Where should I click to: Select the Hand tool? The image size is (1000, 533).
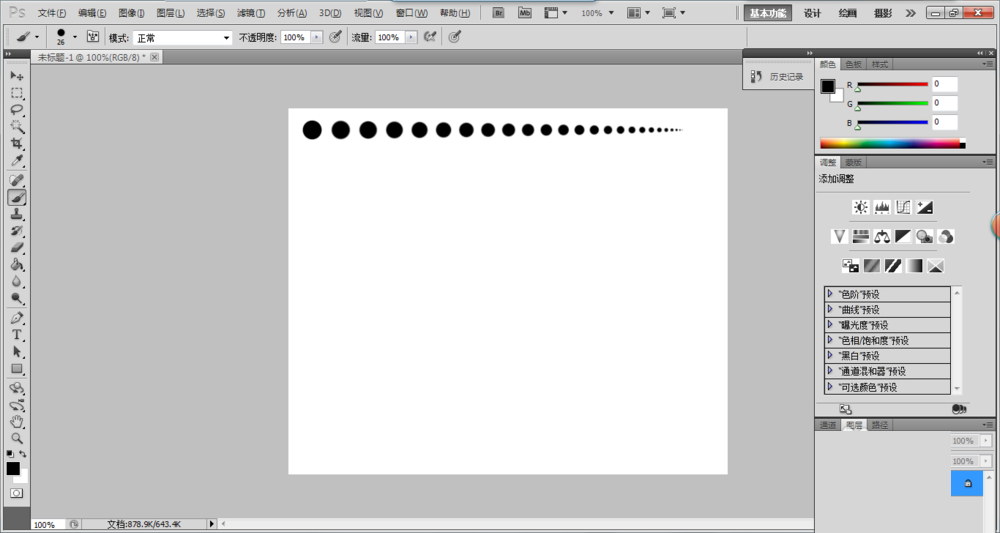(x=17, y=421)
